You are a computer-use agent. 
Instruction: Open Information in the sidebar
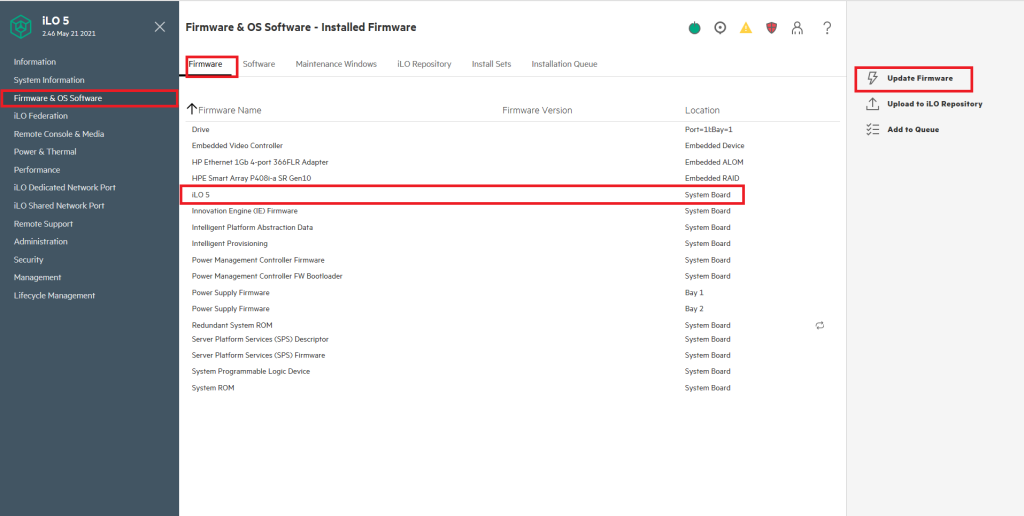[35, 62]
